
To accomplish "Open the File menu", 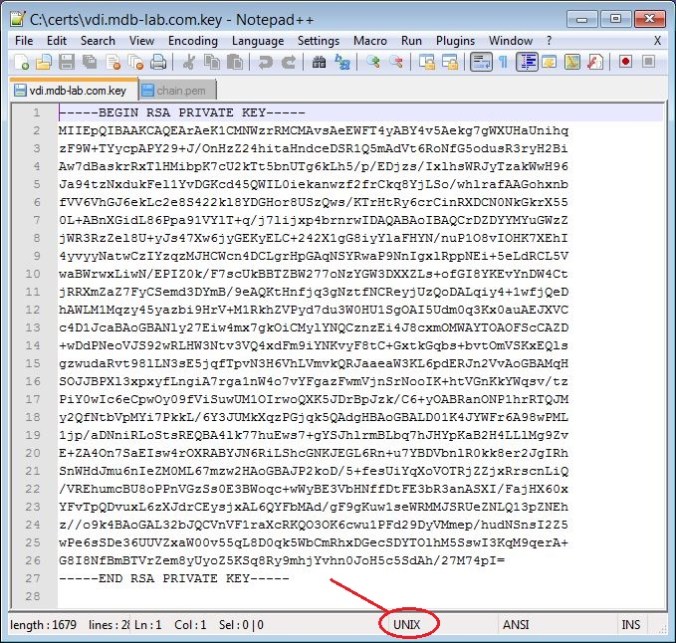I will coord(25,40).
